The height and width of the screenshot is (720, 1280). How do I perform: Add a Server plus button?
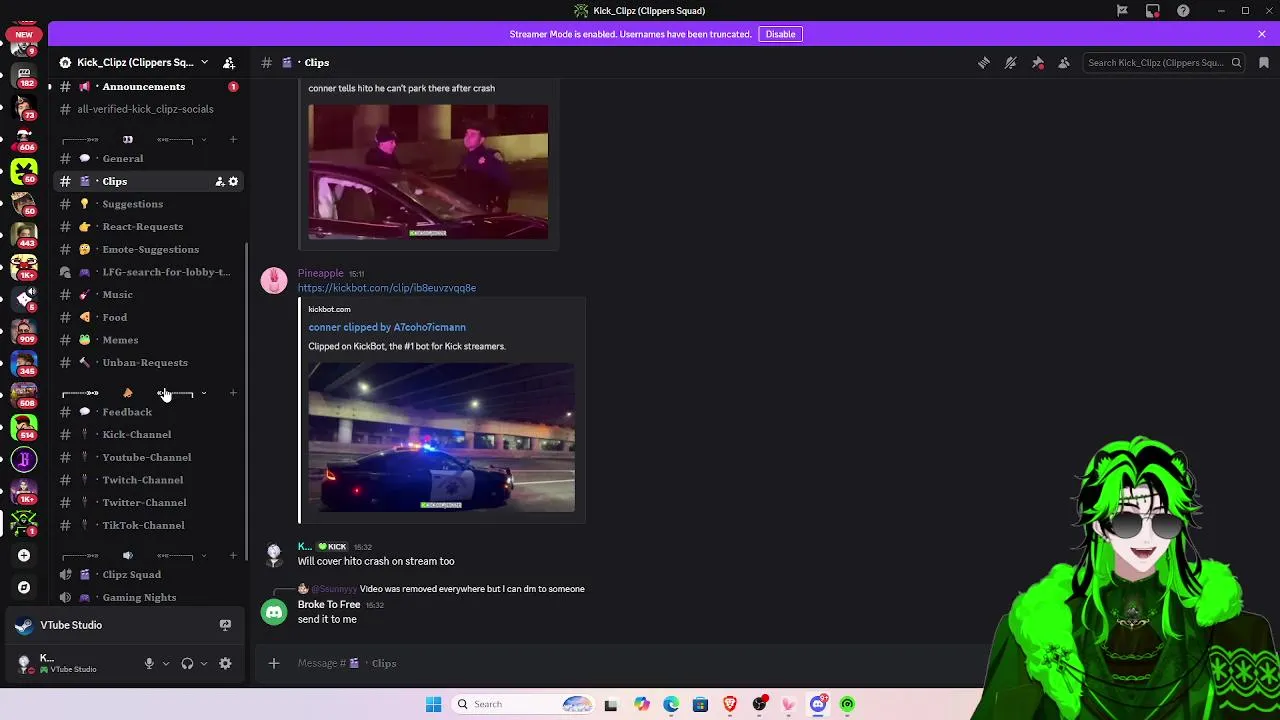pos(24,555)
